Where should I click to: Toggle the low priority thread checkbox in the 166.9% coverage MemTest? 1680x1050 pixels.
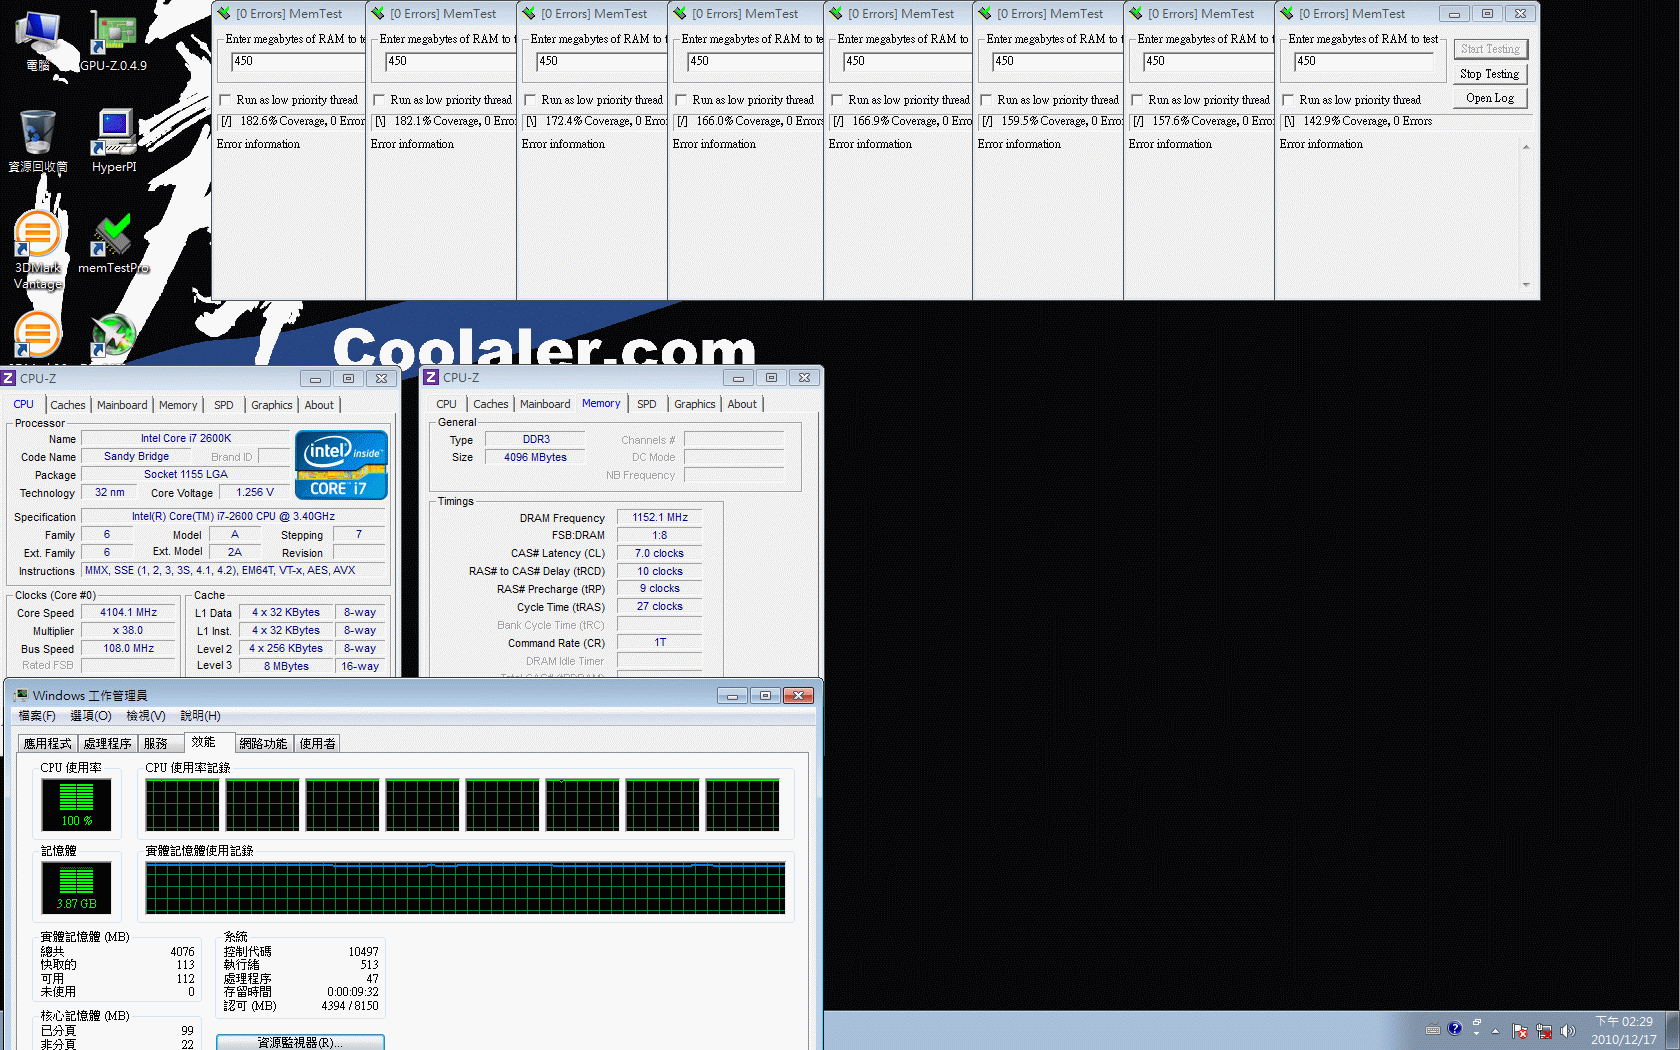[837, 100]
